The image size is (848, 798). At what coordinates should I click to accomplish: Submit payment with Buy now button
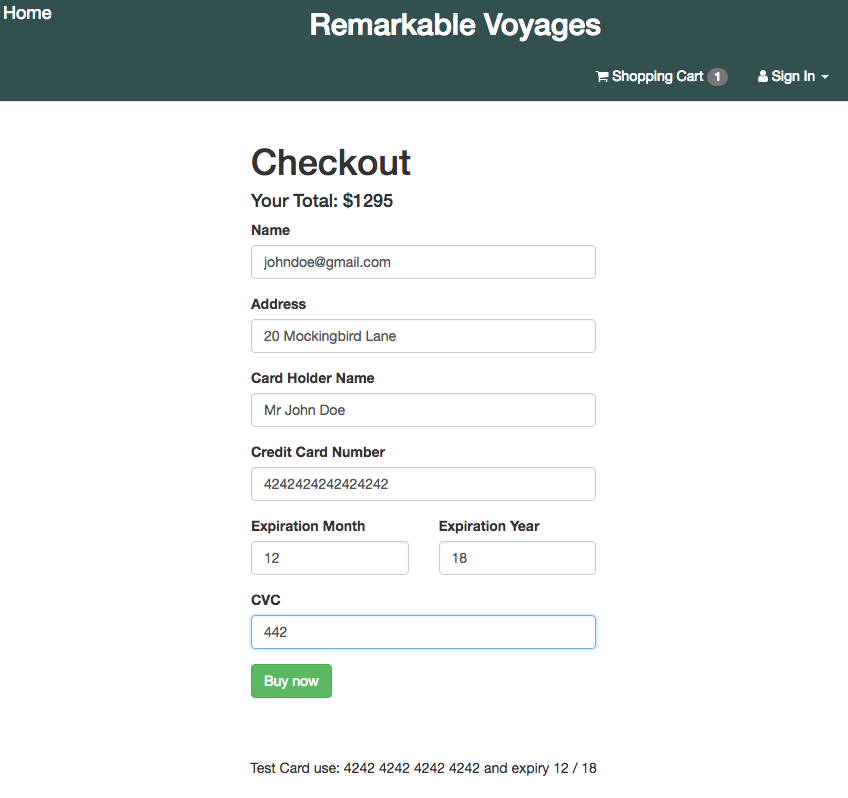(291, 681)
